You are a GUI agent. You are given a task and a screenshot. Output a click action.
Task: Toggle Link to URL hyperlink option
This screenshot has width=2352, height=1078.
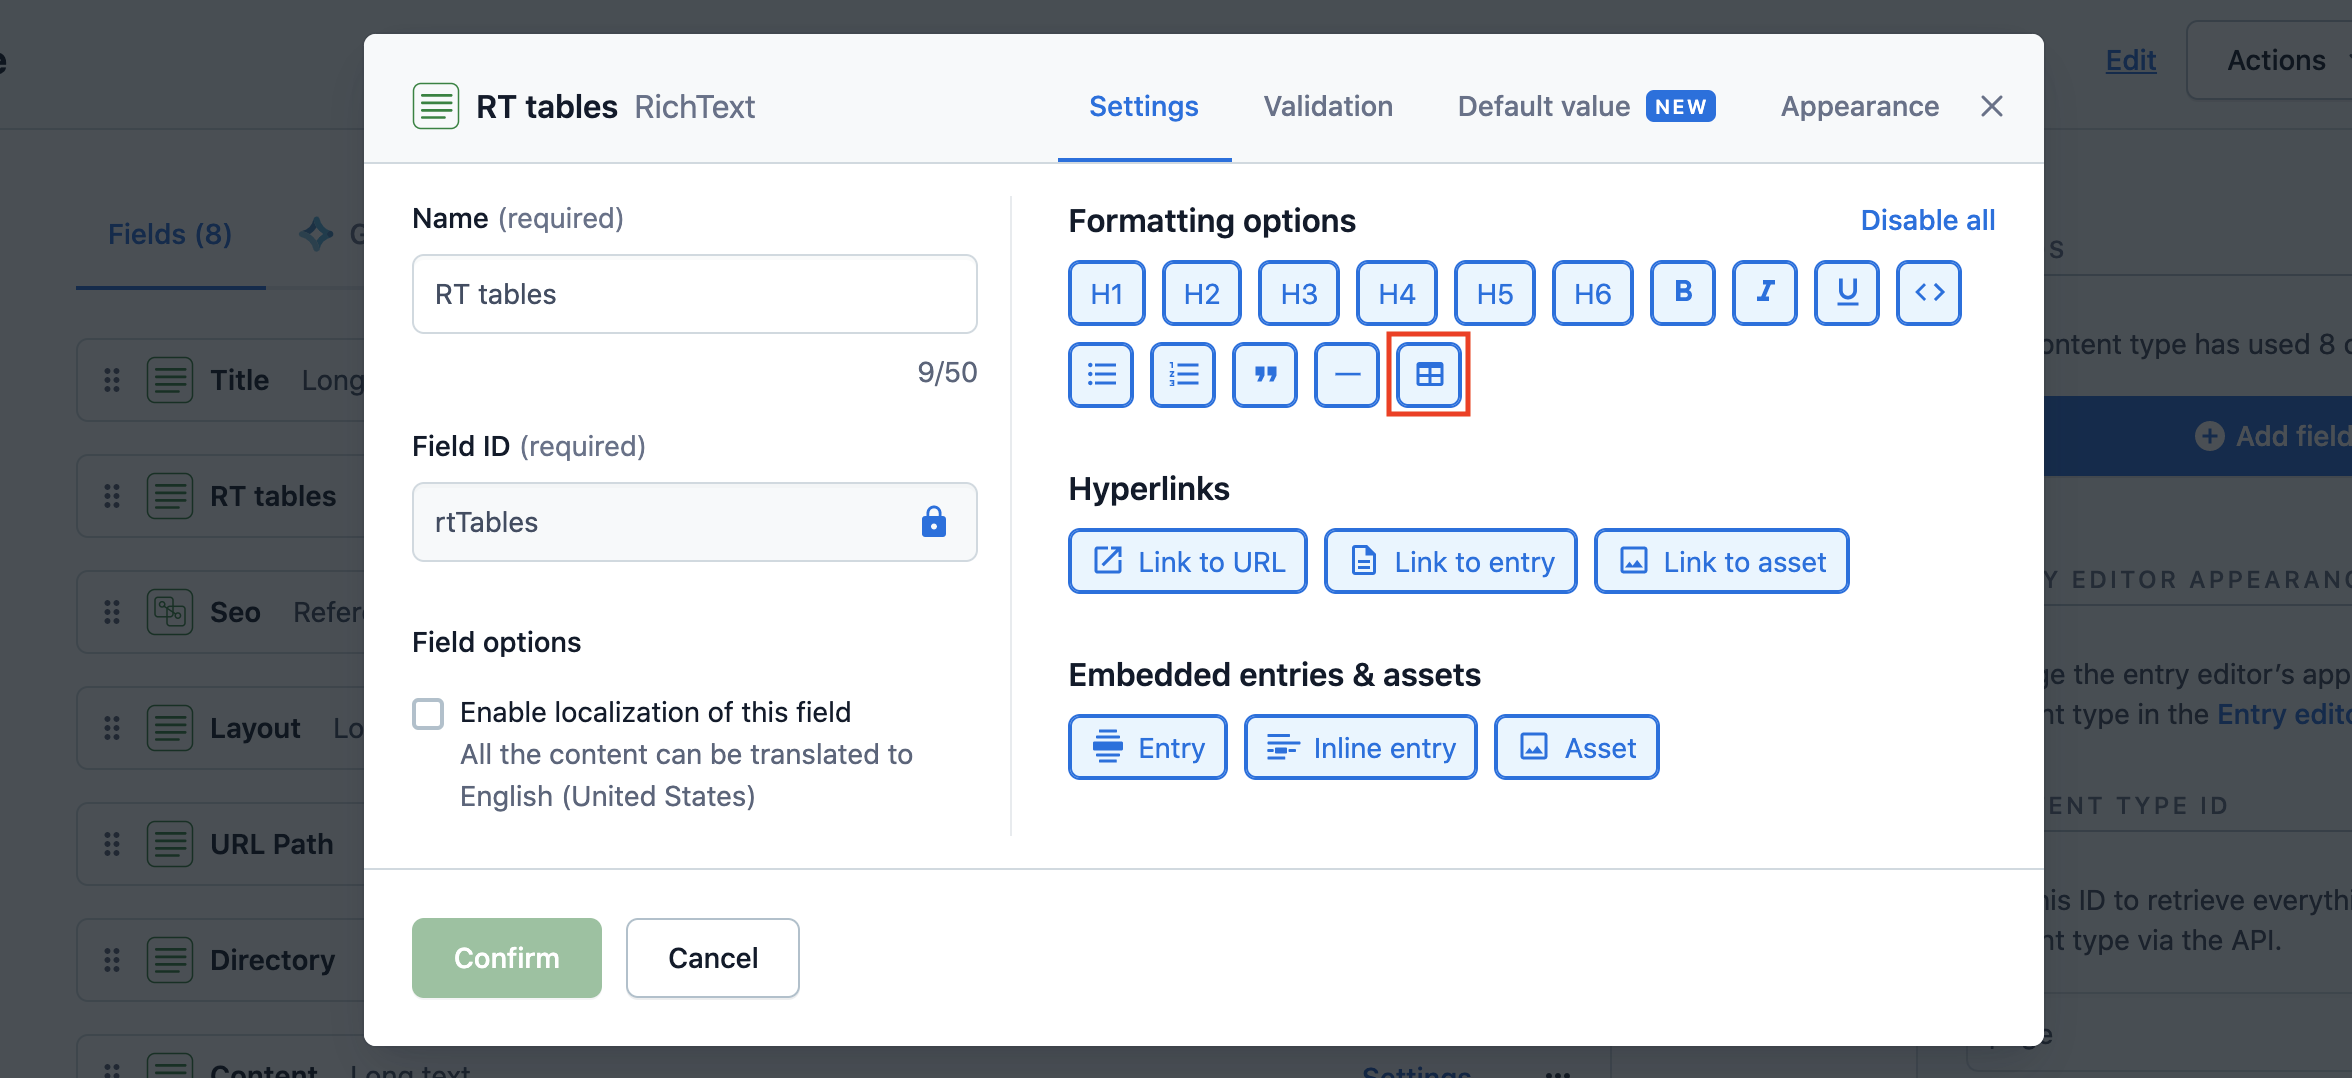[1188, 561]
